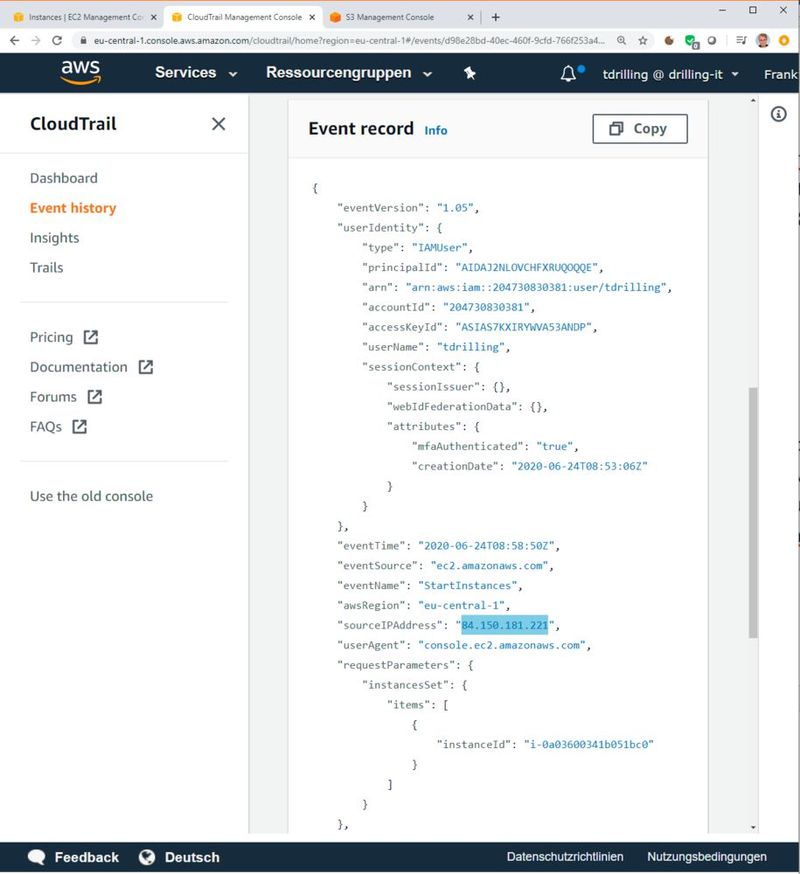Close the CloudTrail navigation panel
The image size is (800, 874).
pos(219,124)
